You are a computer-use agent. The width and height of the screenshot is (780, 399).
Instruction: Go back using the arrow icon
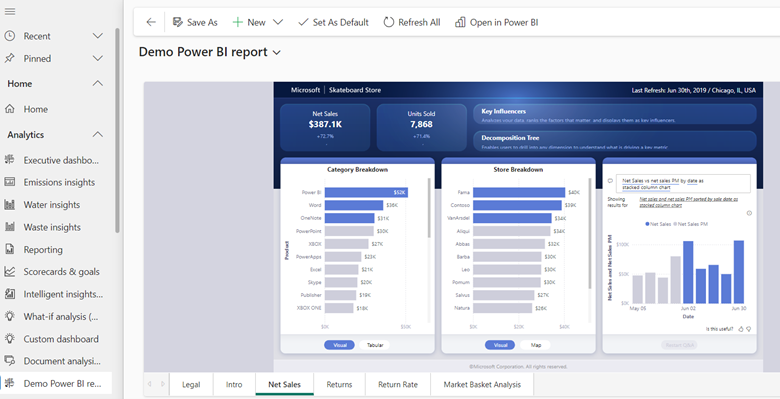coord(151,22)
